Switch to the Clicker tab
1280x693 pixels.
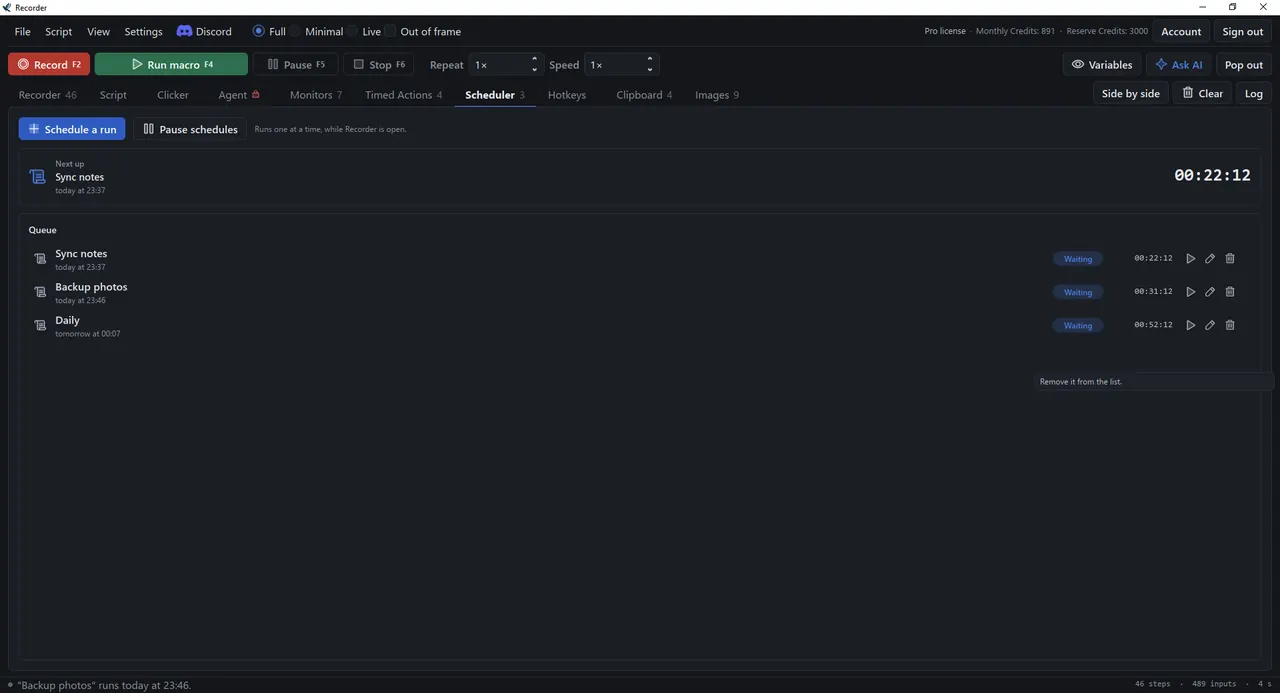[x=173, y=95]
